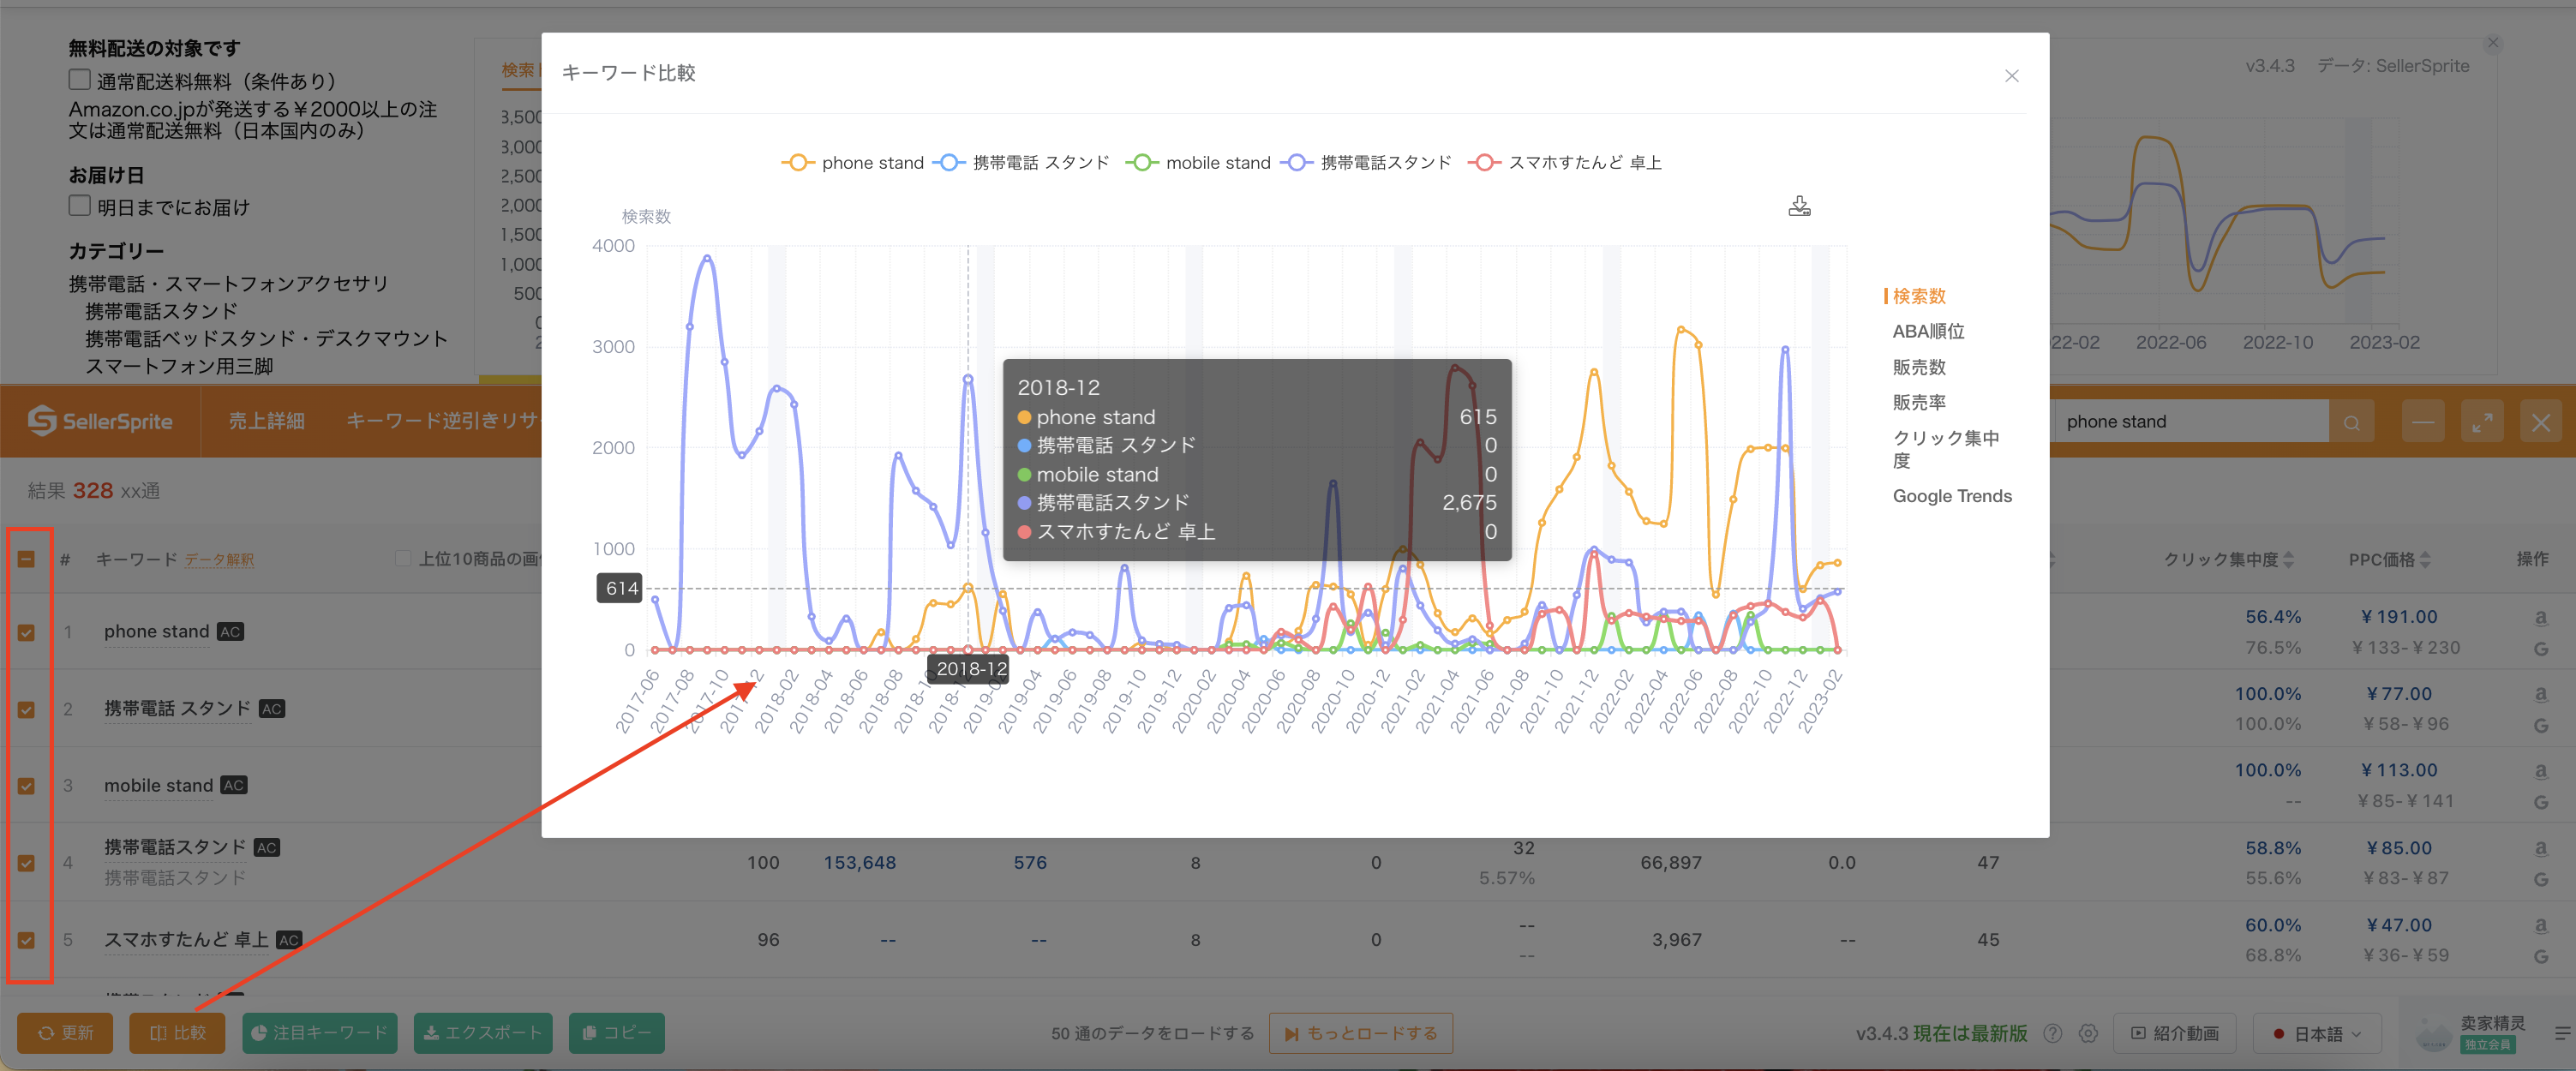Close the keyword comparison dialog
This screenshot has width=2576, height=1071.
point(2012,76)
